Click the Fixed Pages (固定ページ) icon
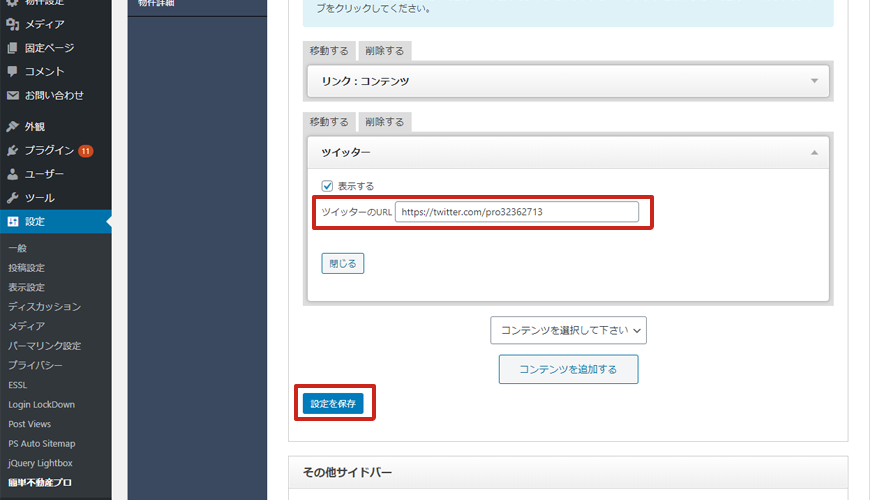Screen dimensions: 870x500 [12, 48]
